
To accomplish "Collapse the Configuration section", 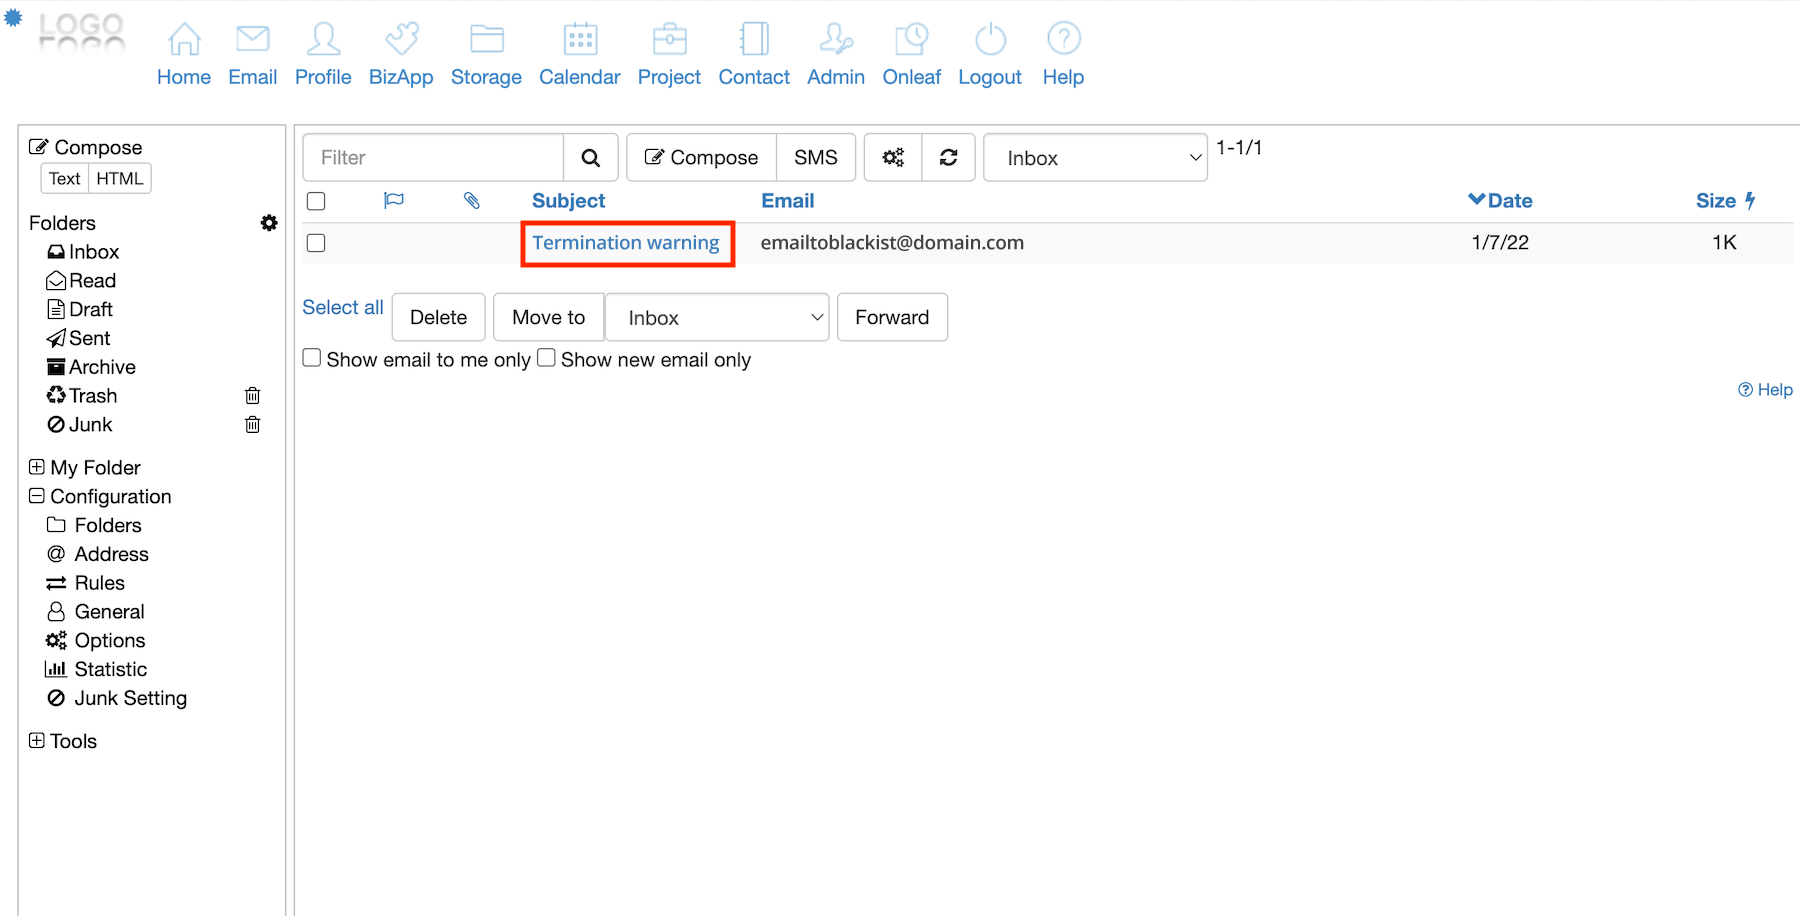I will coord(37,496).
